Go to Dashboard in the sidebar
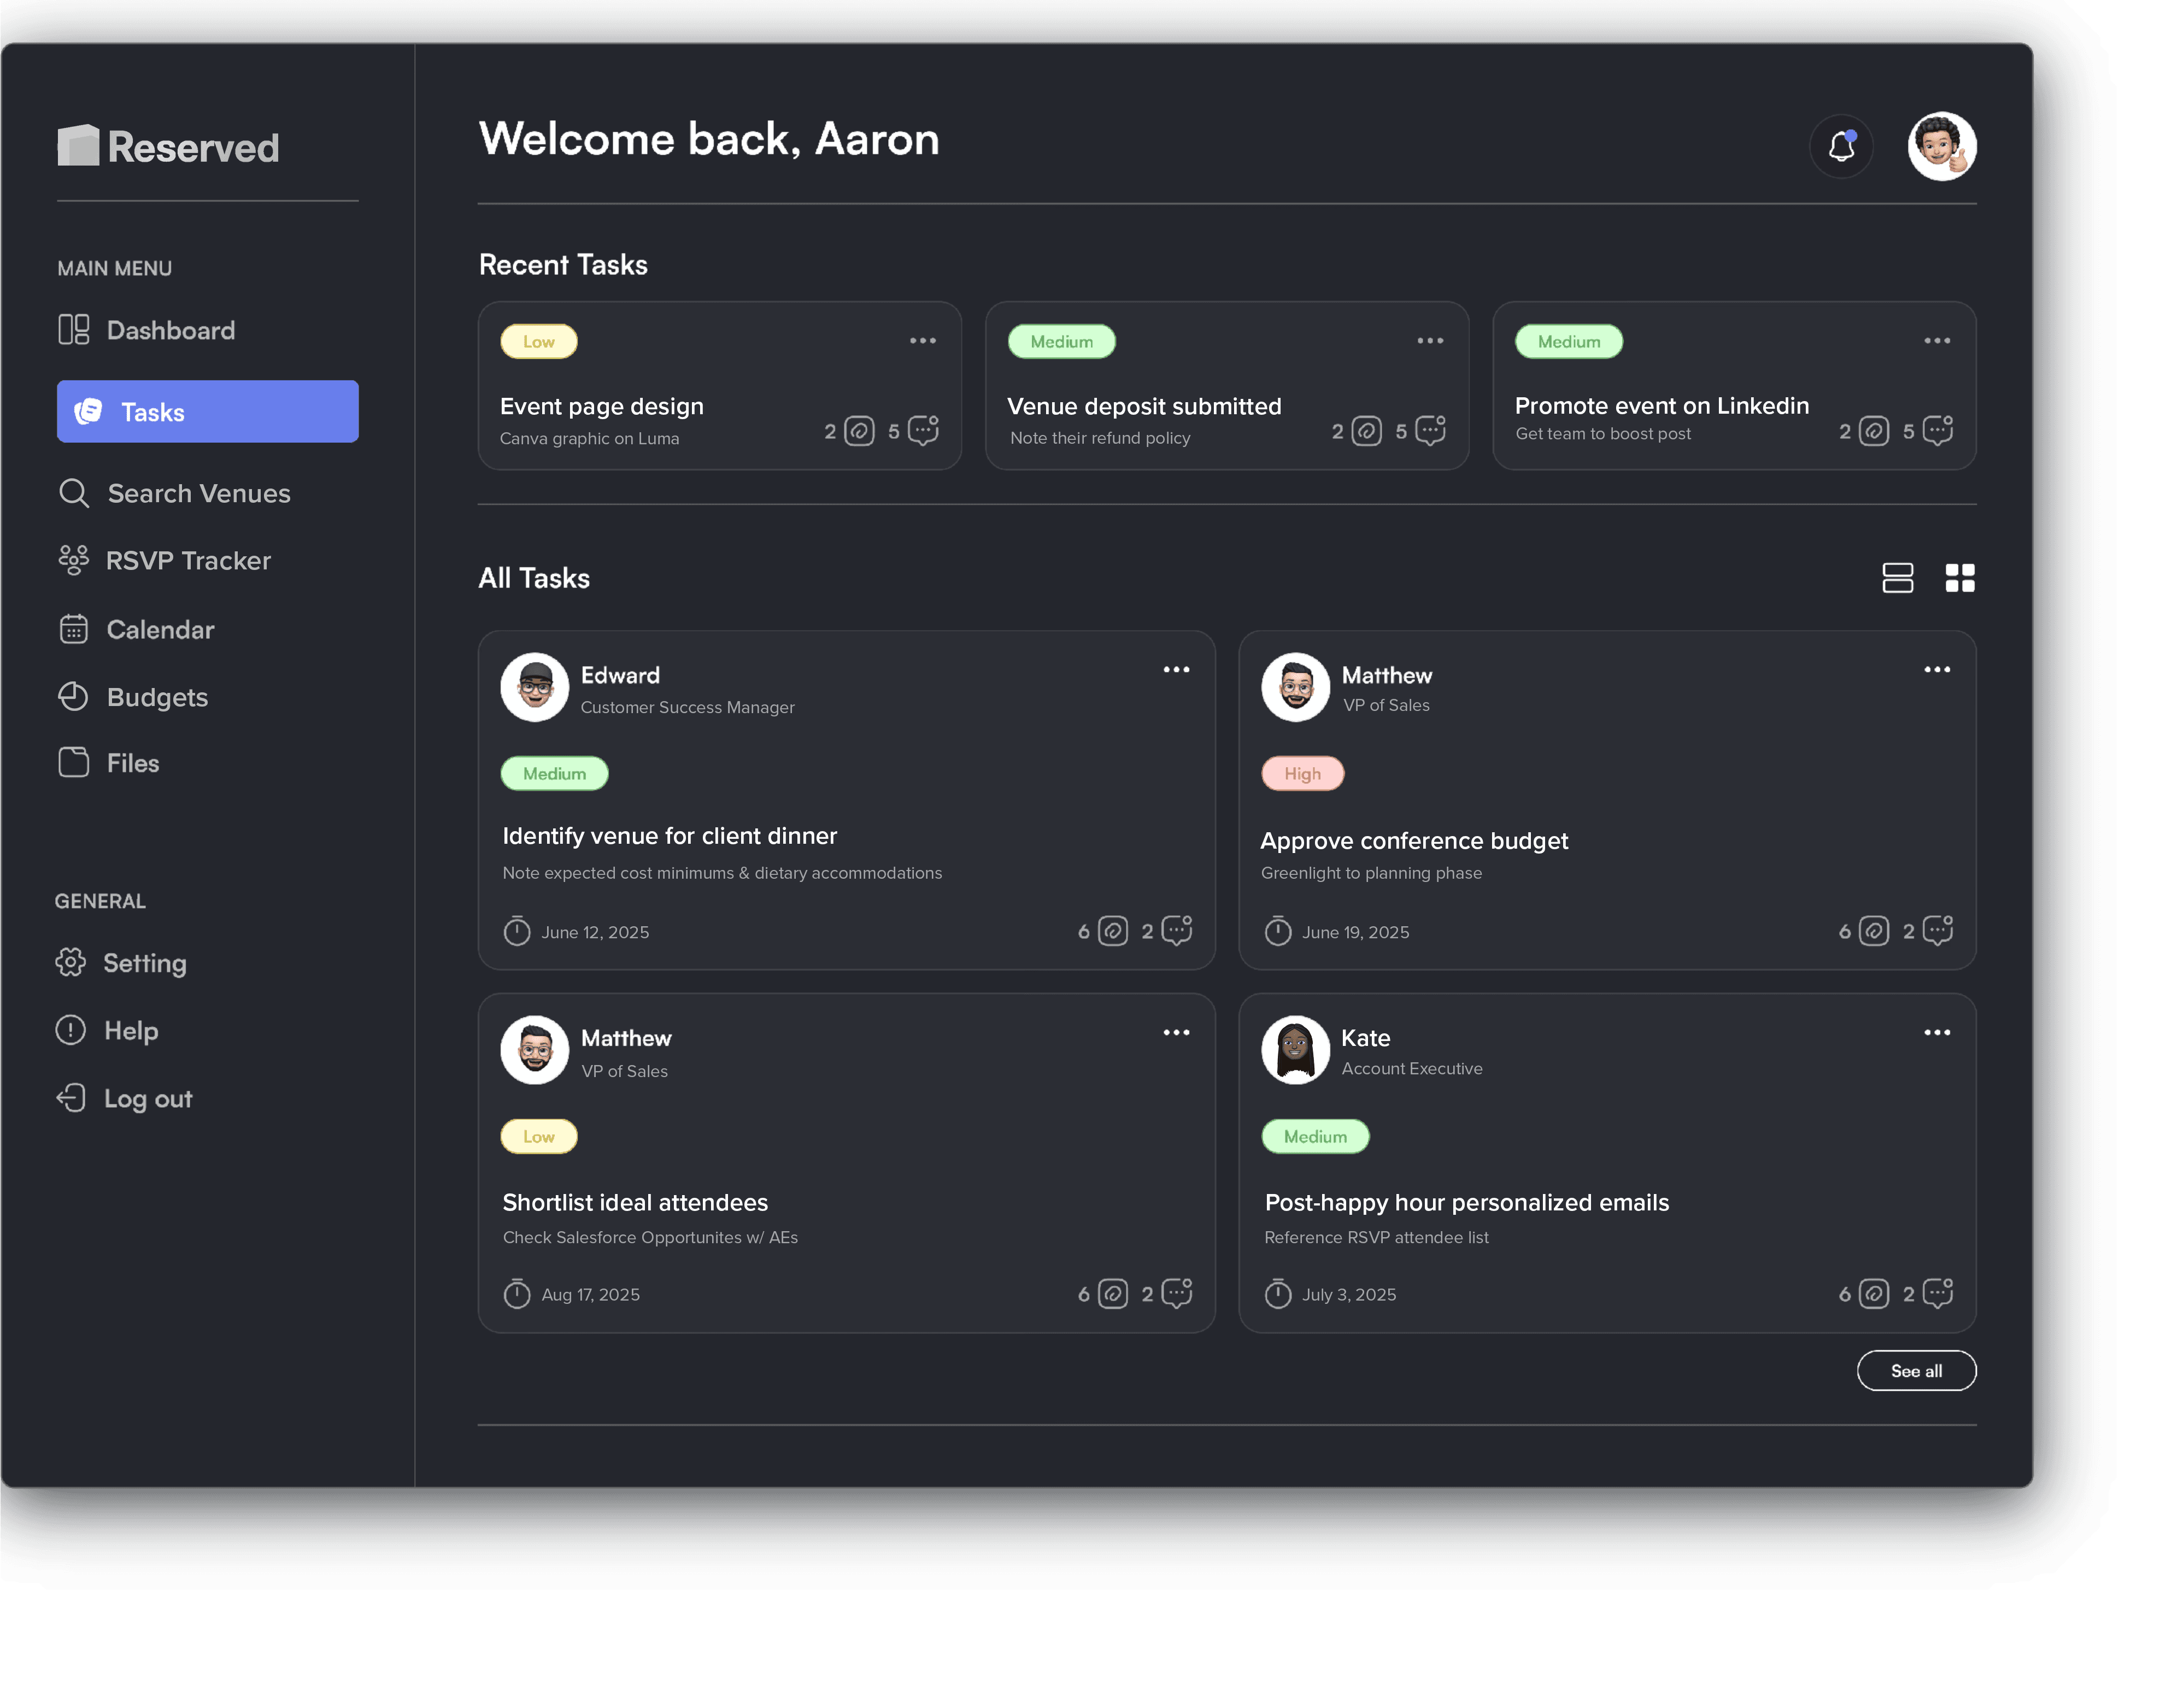Viewport: 2184px width, 1682px height. click(170, 330)
